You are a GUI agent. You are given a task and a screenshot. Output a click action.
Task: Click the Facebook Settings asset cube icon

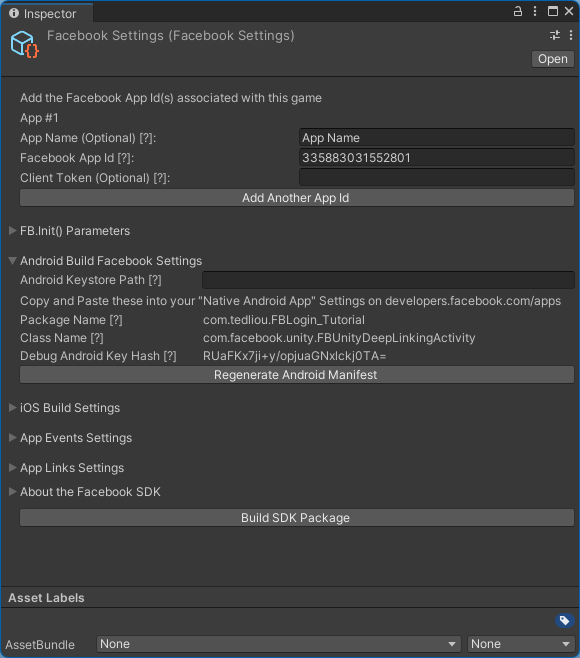coord(24,44)
